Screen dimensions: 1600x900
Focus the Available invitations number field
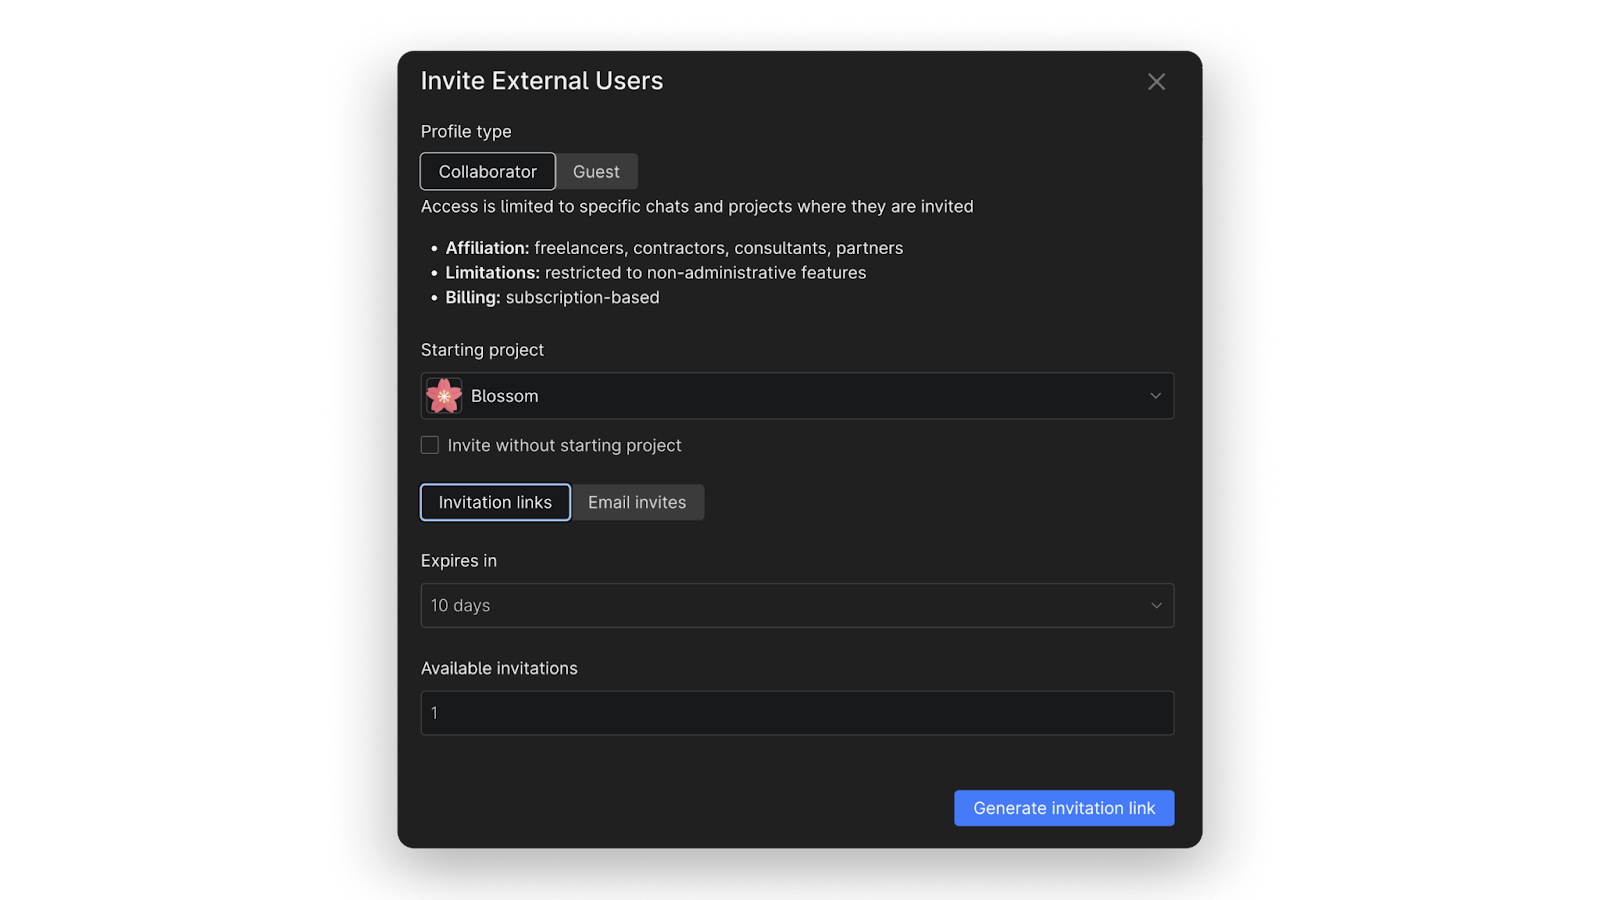point(797,713)
